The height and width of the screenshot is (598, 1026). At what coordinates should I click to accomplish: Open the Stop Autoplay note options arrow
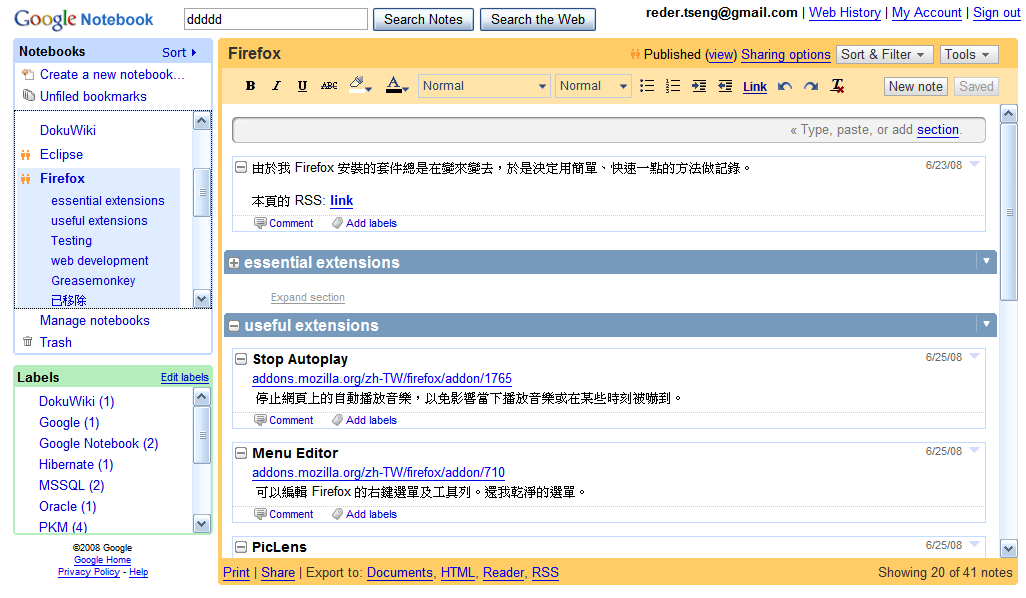[x=974, y=357]
